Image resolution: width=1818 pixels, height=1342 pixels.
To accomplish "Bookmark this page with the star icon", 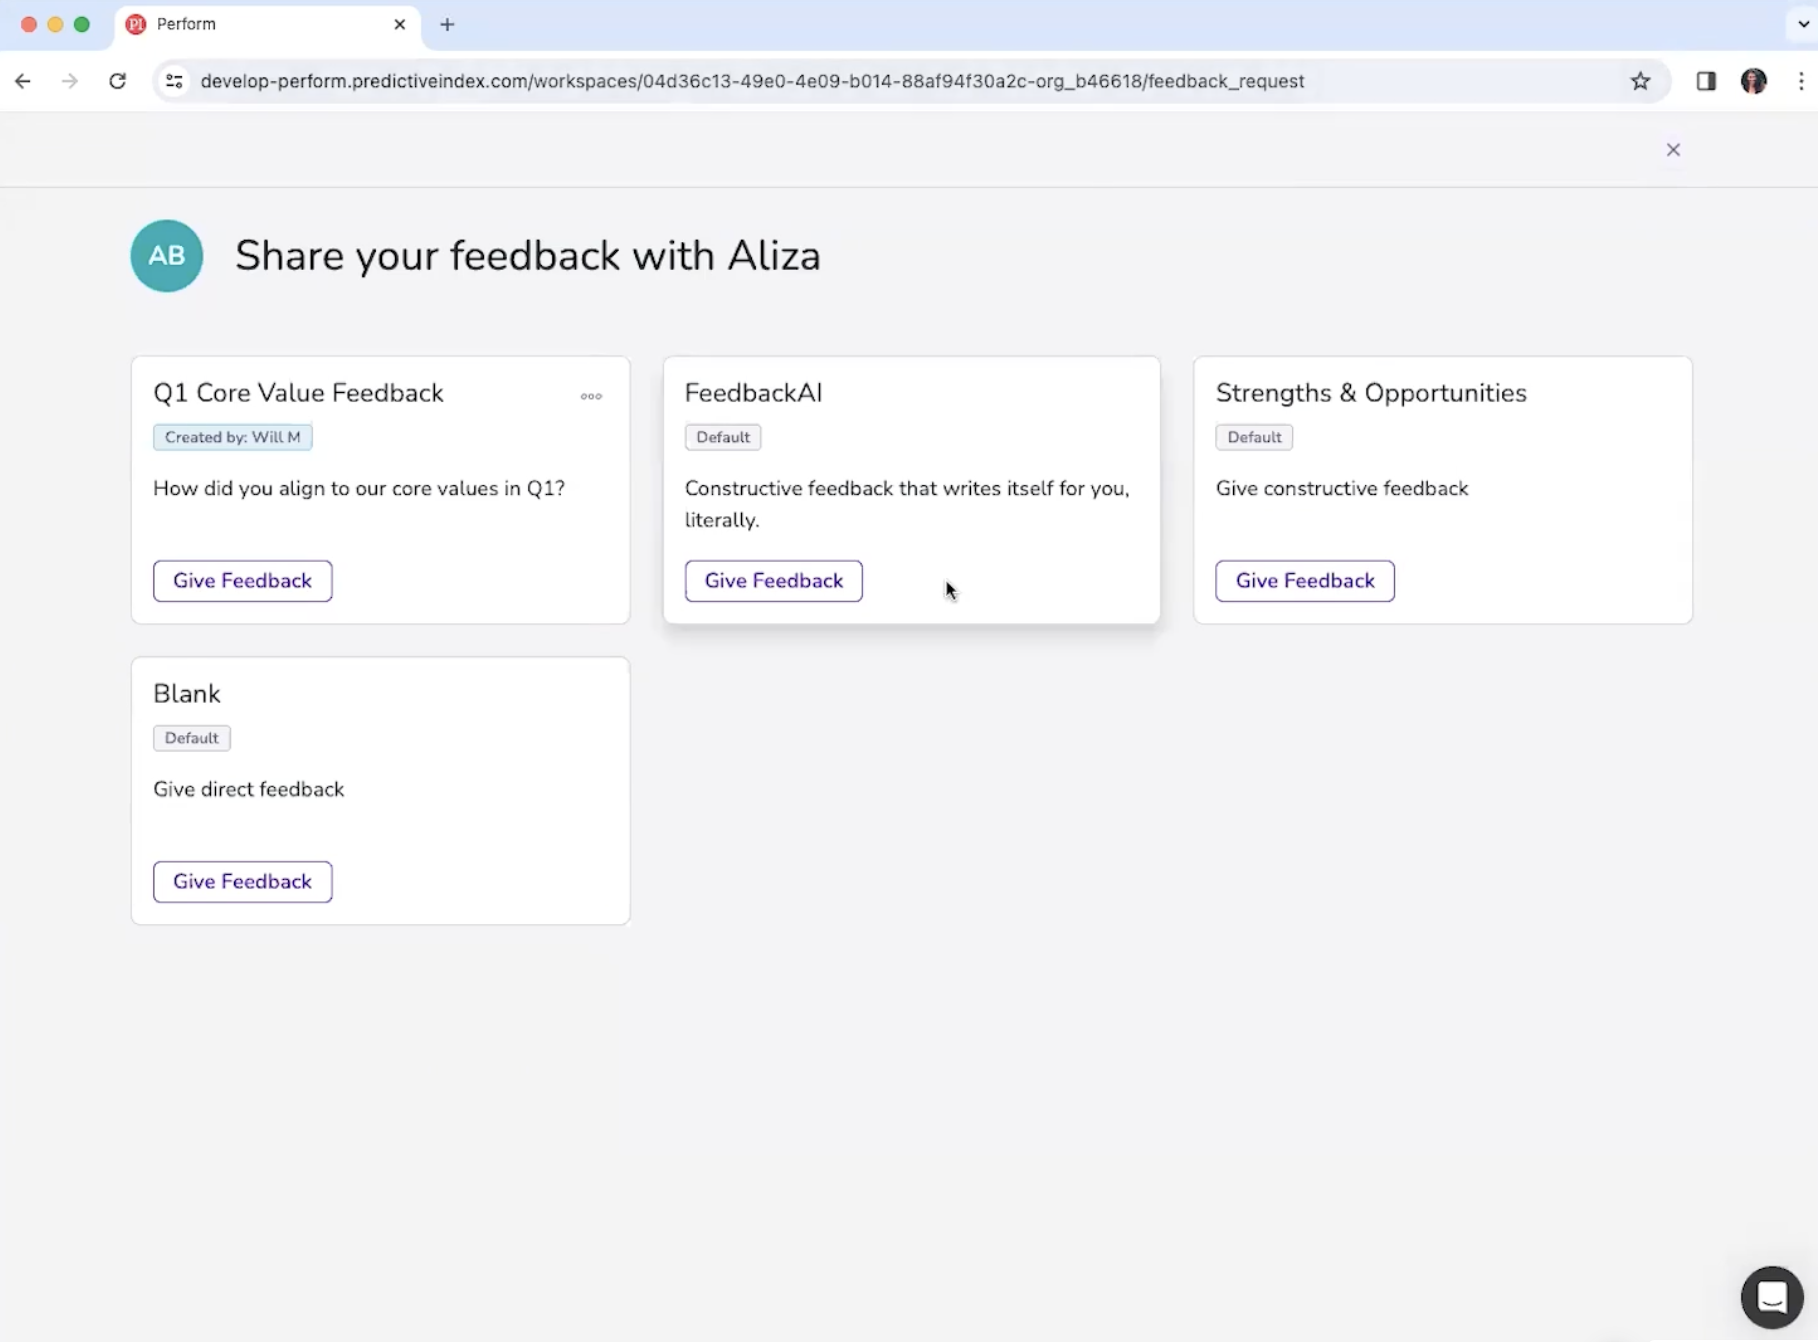I will [1640, 81].
